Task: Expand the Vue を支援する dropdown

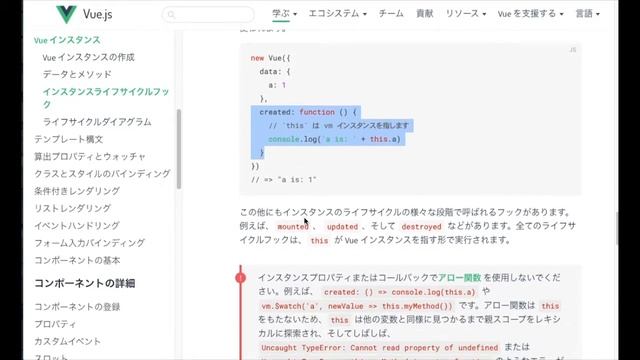Action: coord(530,13)
